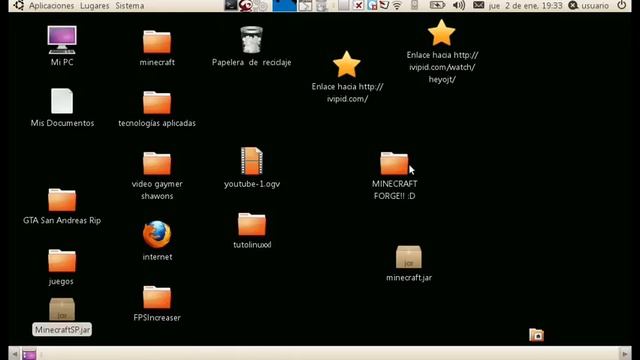640x360 pixels.
Task: Open the Lugares menu
Action: click(x=95, y=6)
